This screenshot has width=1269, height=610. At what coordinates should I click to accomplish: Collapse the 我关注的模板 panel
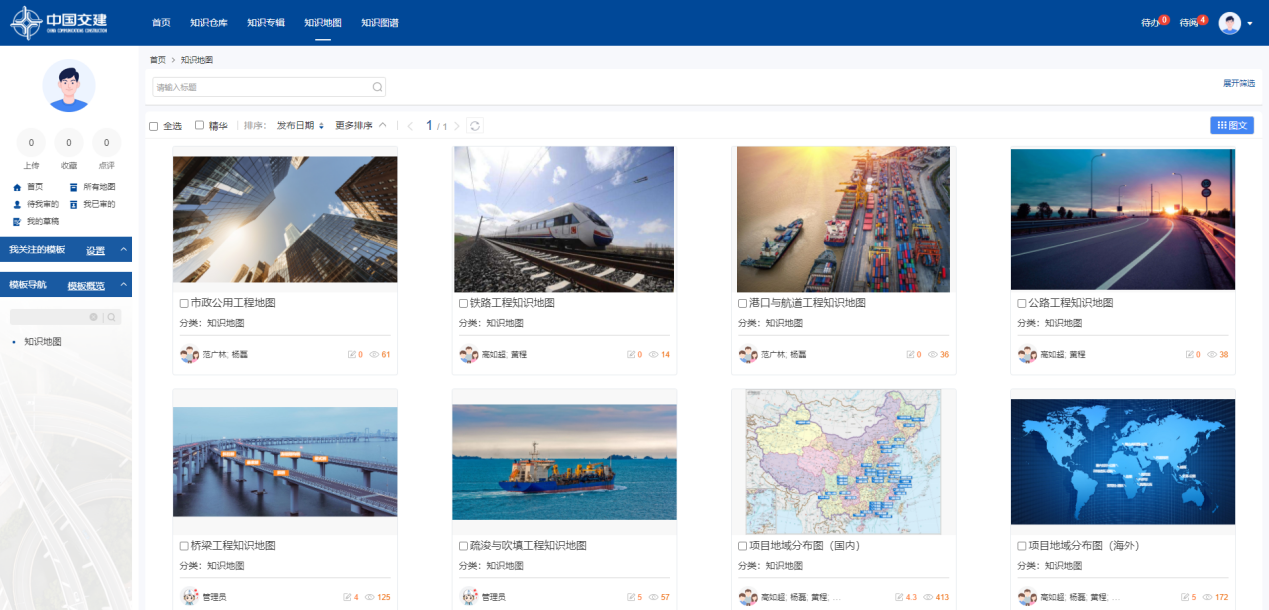124,250
